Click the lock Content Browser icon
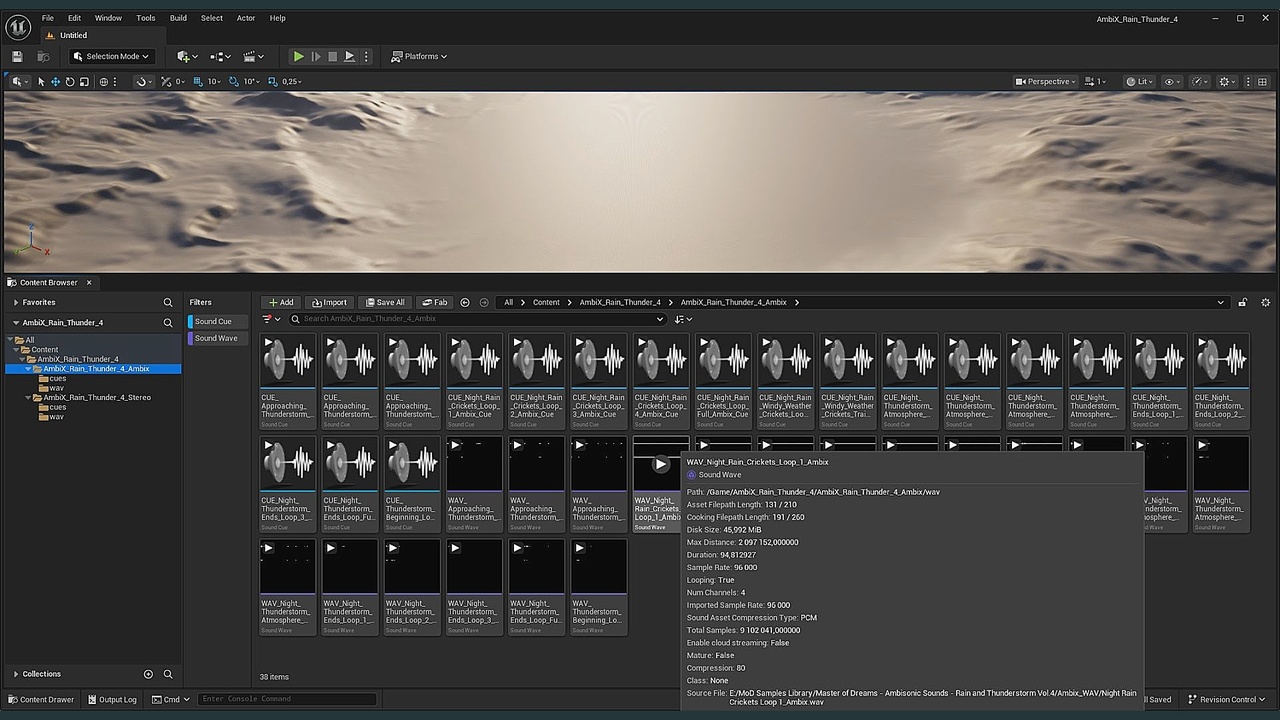Viewport: 1280px width, 720px height. 1243,302
